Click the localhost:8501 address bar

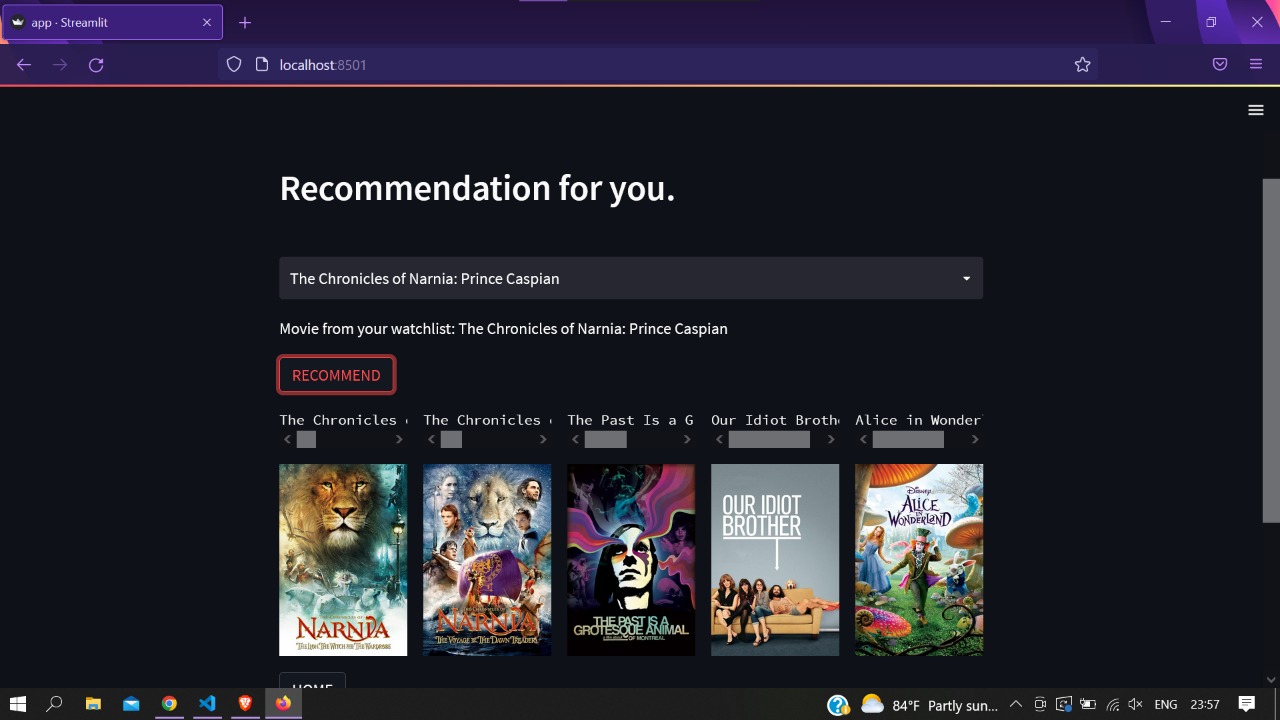(x=659, y=65)
